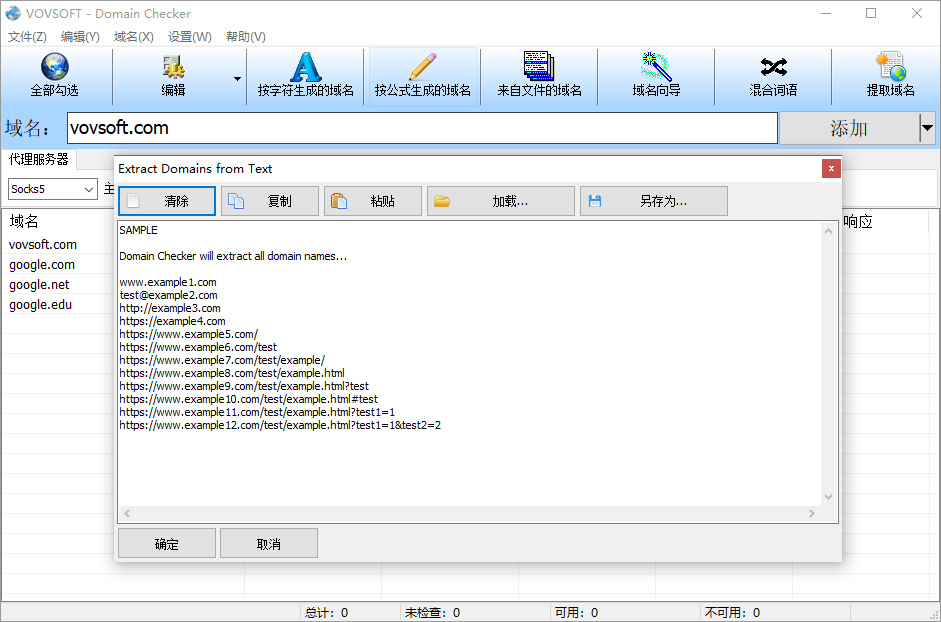Close the Extract Domains from Text dialog
The width and height of the screenshot is (941, 622).
(x=831, y=169)
